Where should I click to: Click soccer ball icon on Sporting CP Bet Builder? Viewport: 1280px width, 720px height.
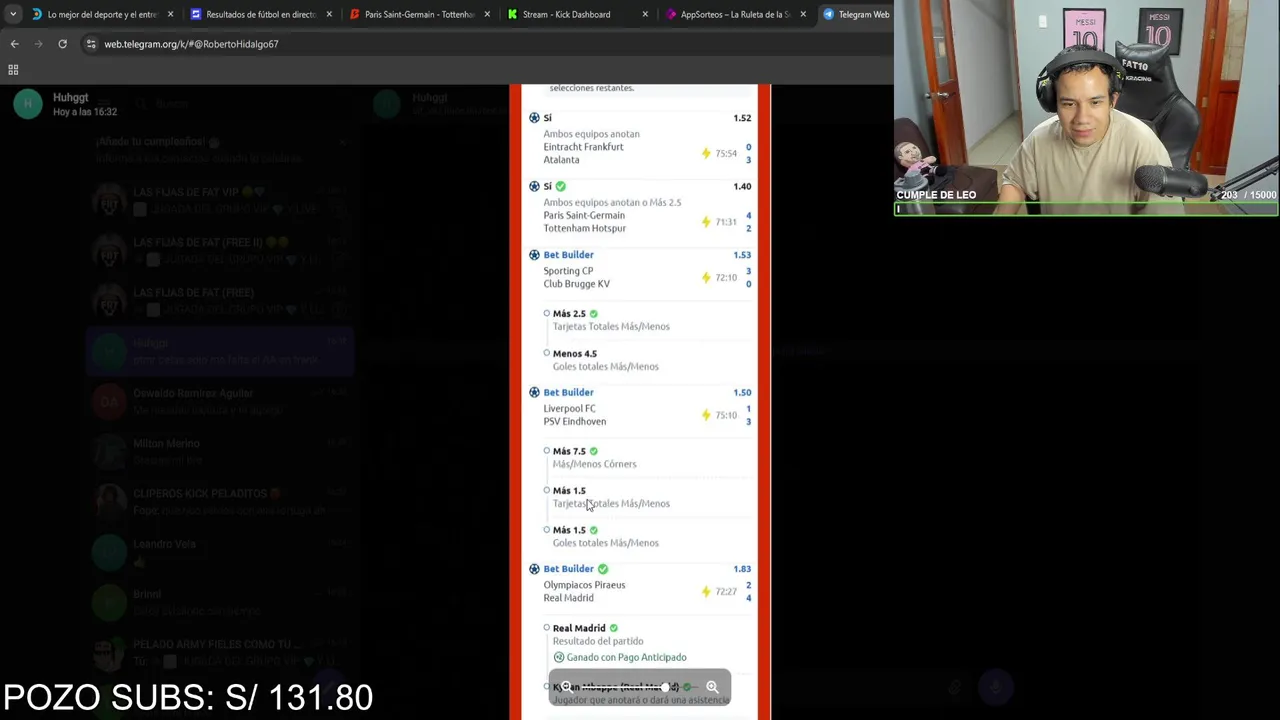(x=534, y=255)
